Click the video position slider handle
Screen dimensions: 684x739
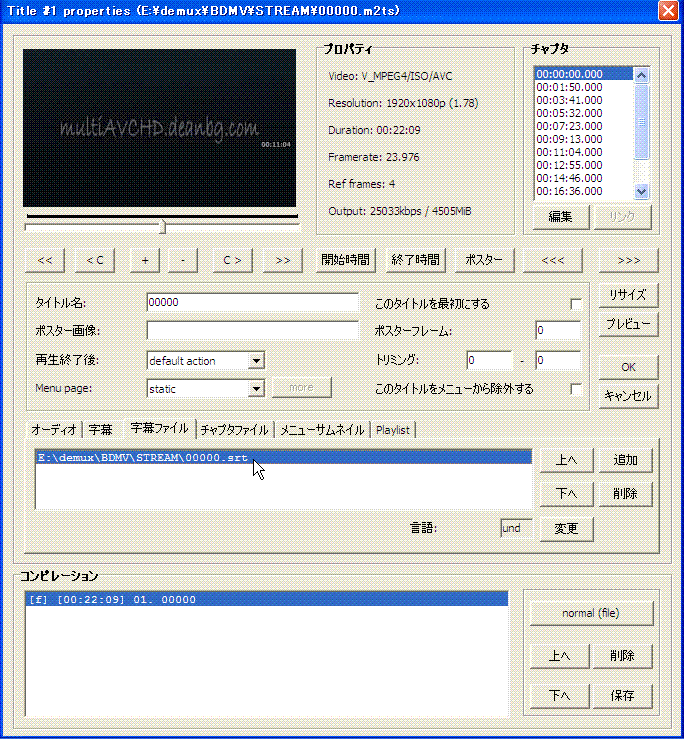163,227
